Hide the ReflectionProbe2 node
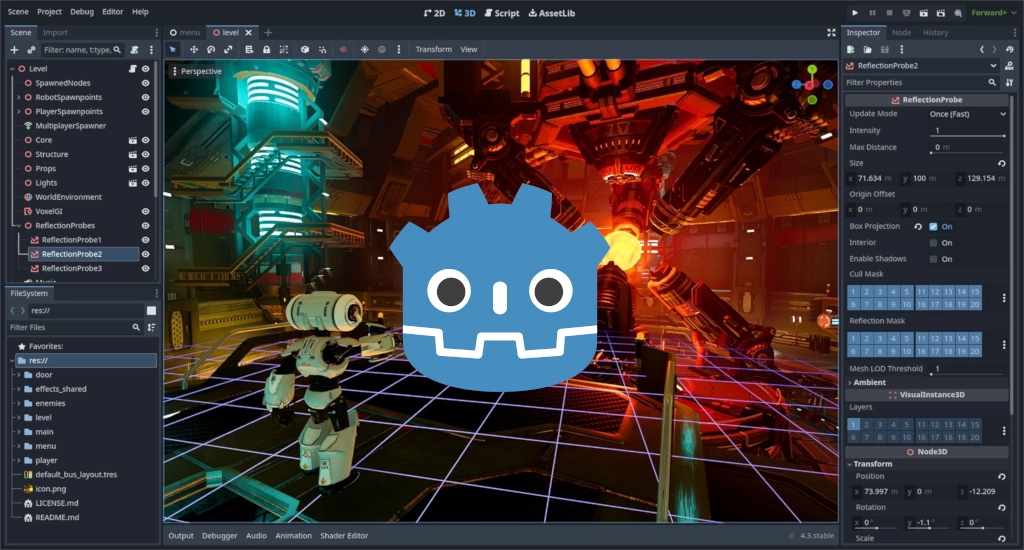Viewport: 1024px width, 550px height. tap(146, 254)
